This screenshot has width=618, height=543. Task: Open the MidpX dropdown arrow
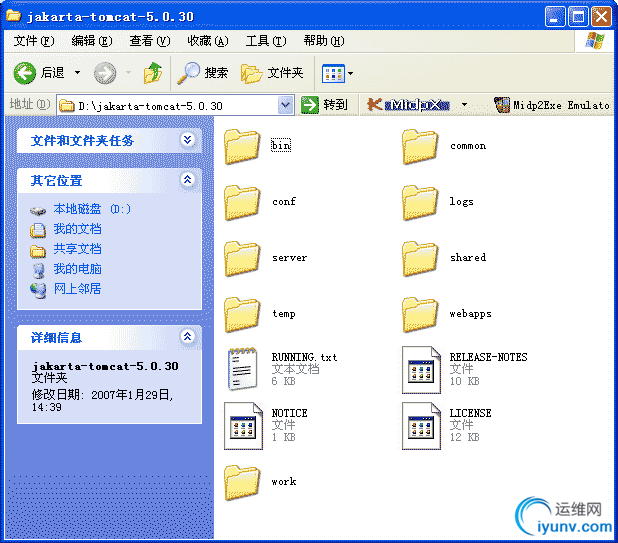click(464, 105)
